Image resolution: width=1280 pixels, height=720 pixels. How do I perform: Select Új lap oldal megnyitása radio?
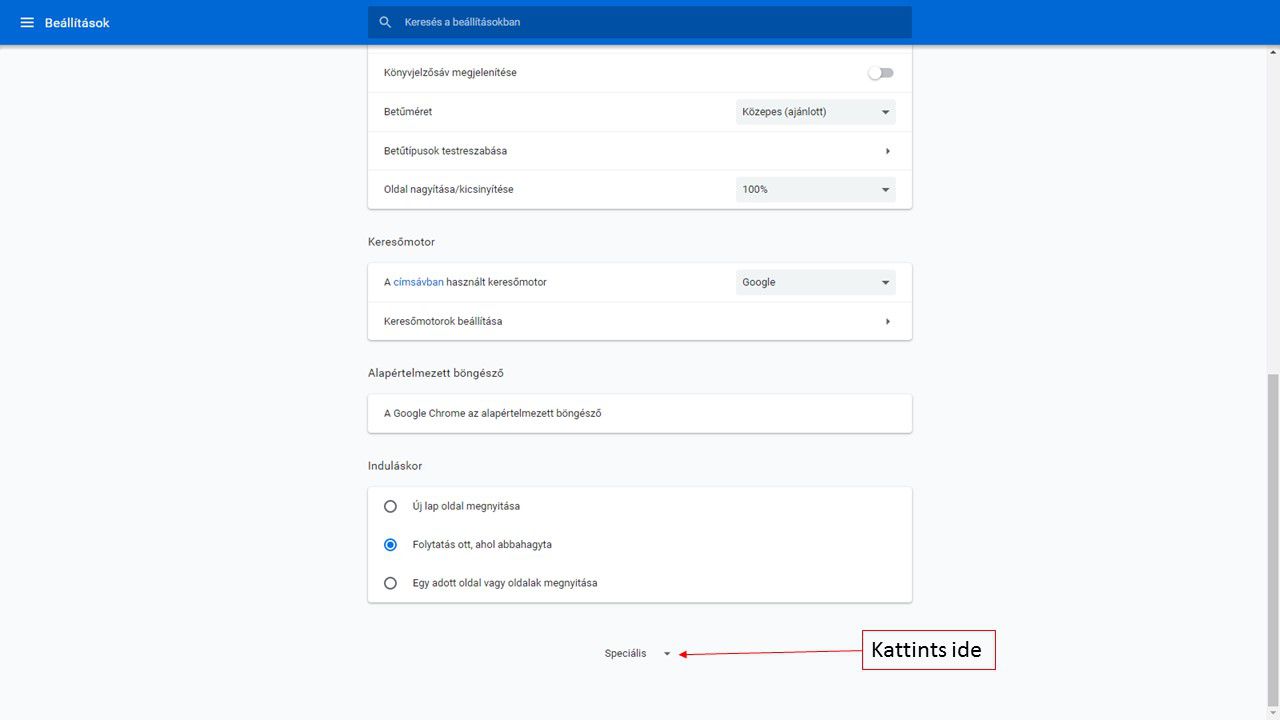[x=391, y=506]
